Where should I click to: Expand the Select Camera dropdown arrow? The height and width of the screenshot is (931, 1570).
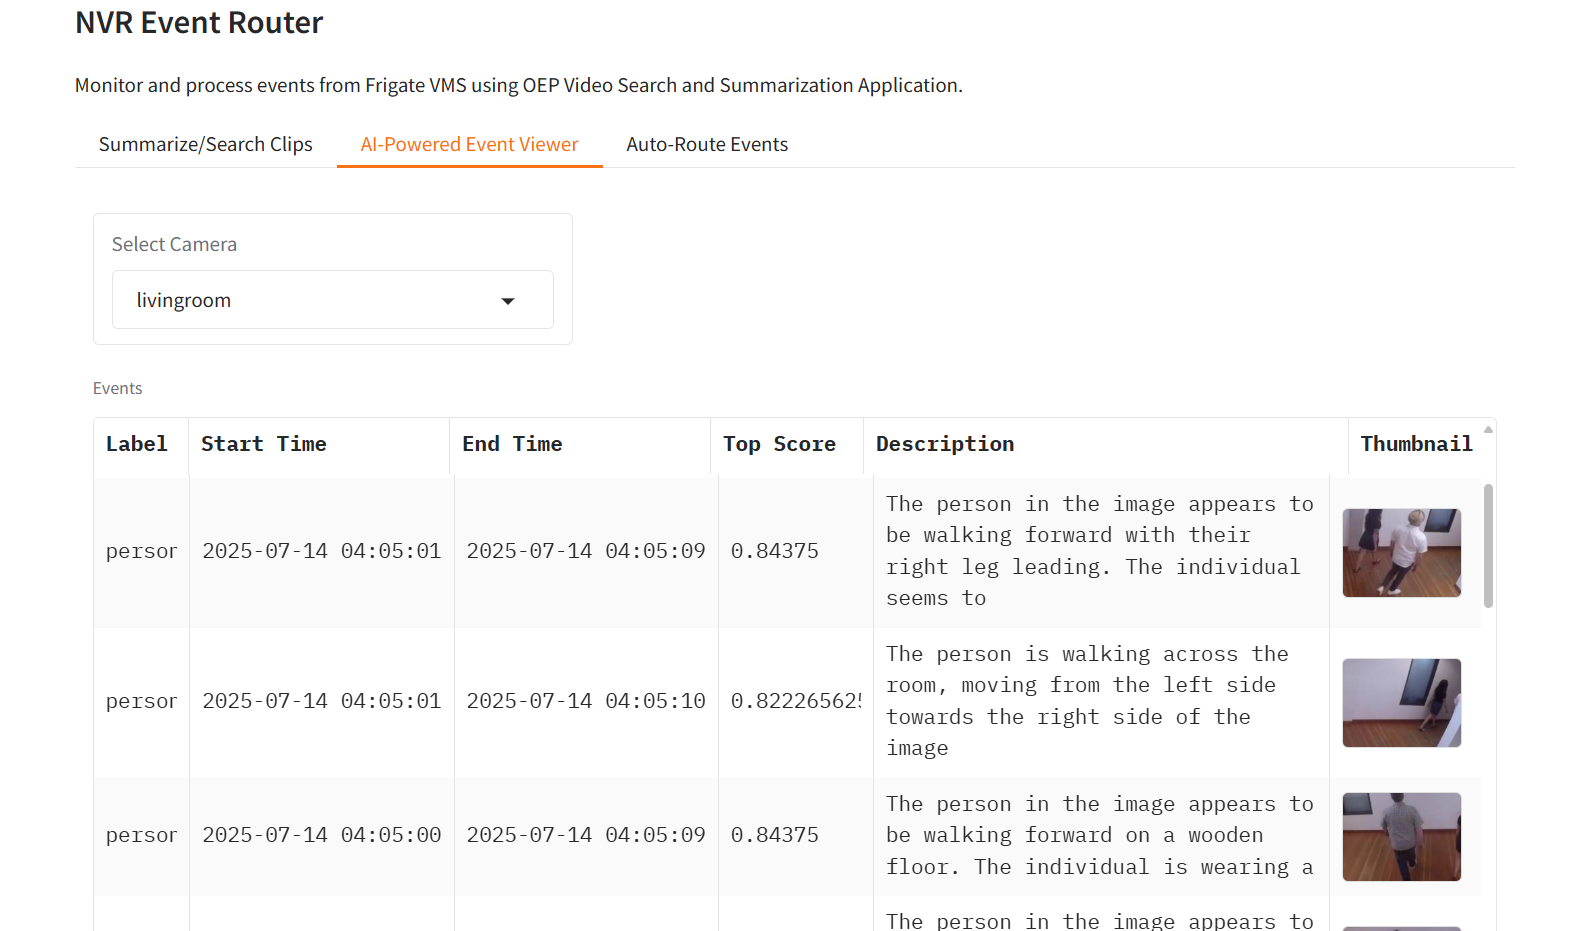click(508, 301)
